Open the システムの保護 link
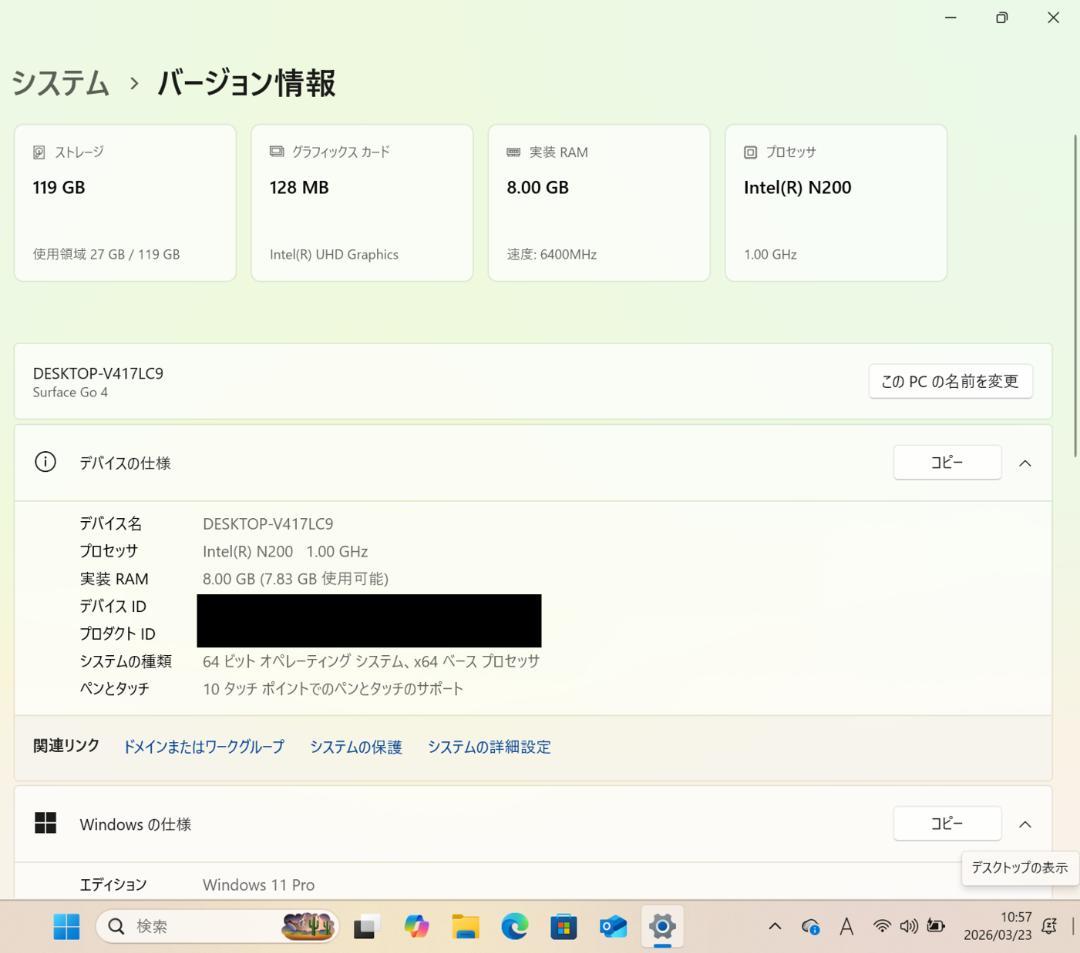The height and width of the screenshot is (953, 1080). click(355, 747)
